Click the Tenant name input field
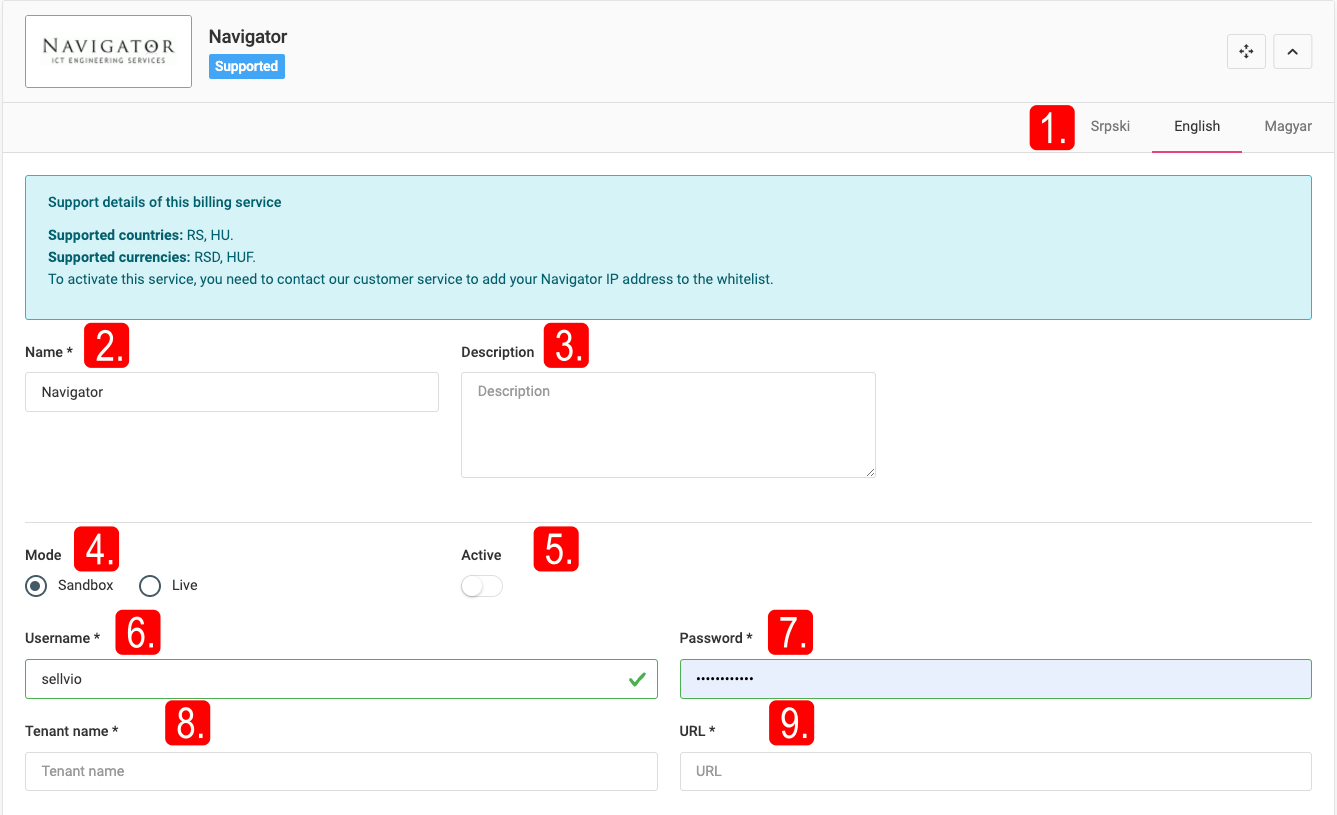1337x815 pixels. 340,771
